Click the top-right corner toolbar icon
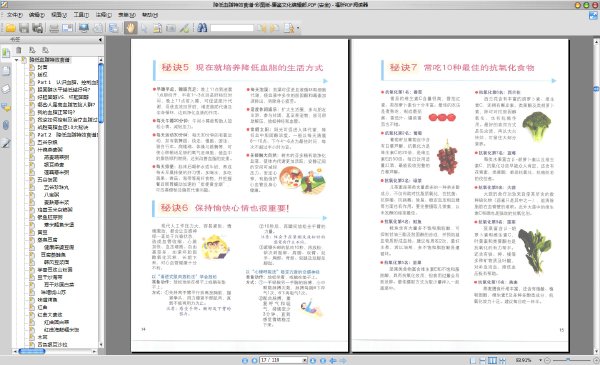Viewport: 600px width, 365px height. (x=593, y=15)
